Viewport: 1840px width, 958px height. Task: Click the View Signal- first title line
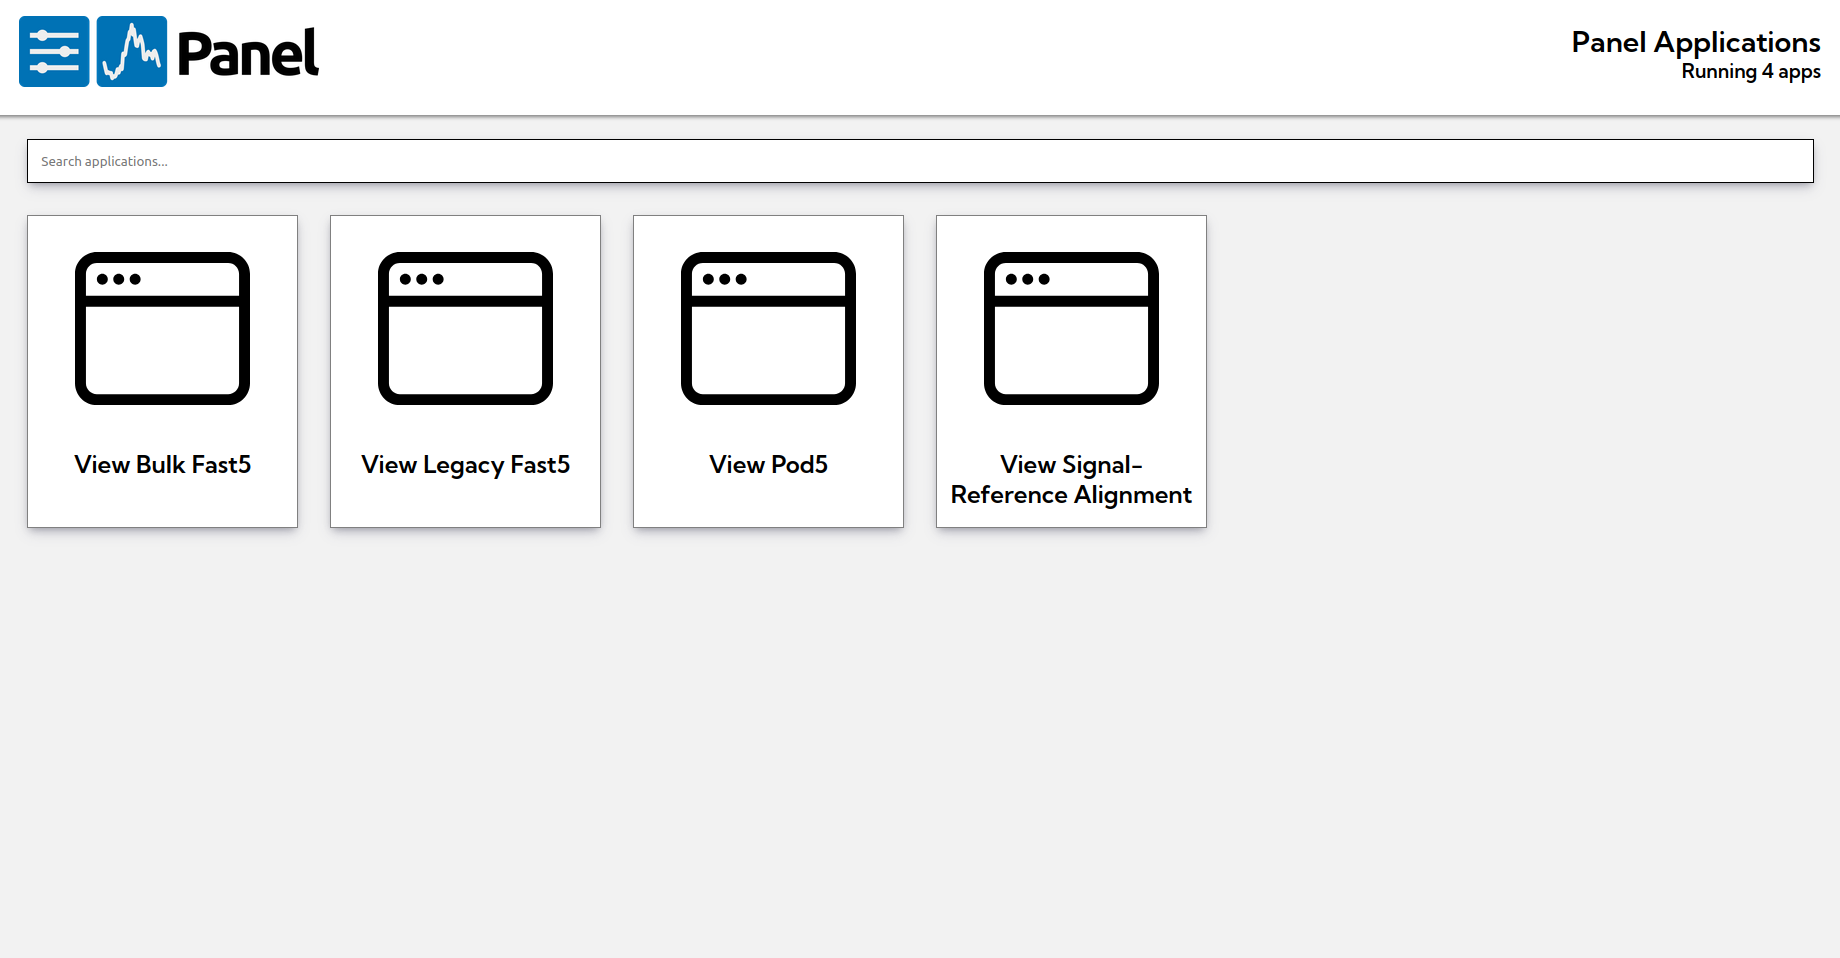pyautogui.click(x=1071, y=466)
